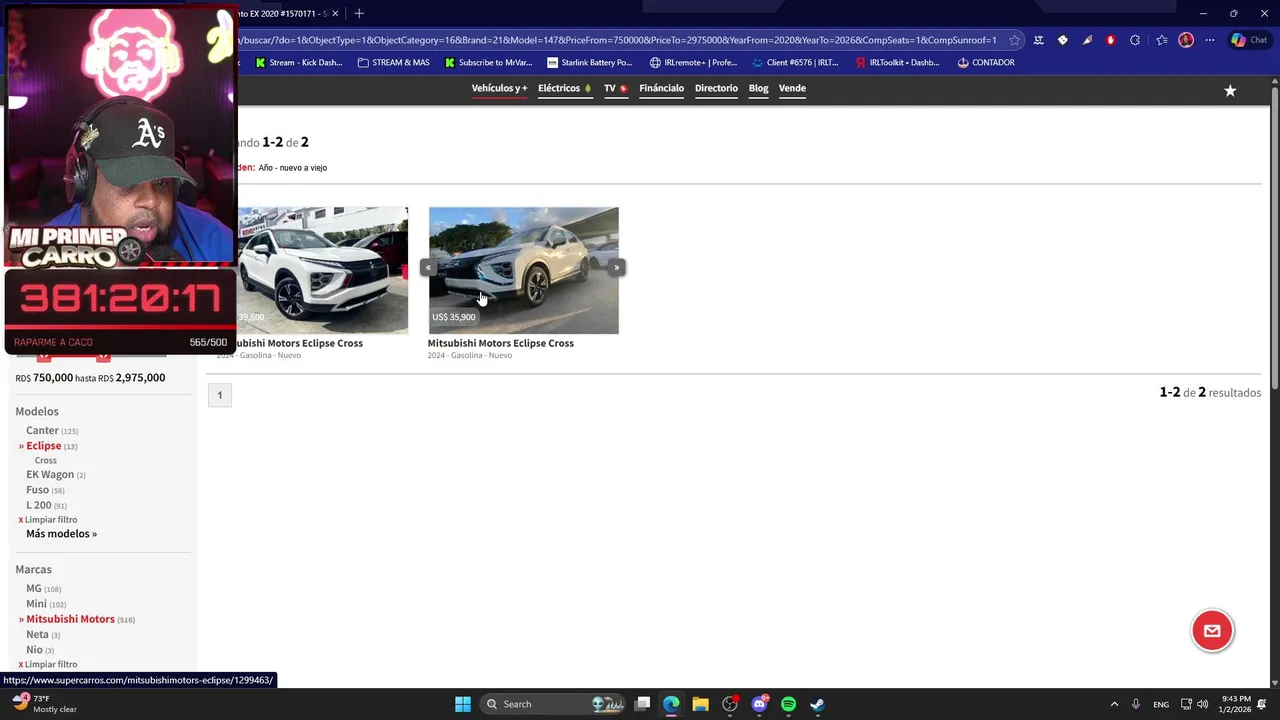
Task: Select the Eclipse model filter
Action: (x=43, y=446)
